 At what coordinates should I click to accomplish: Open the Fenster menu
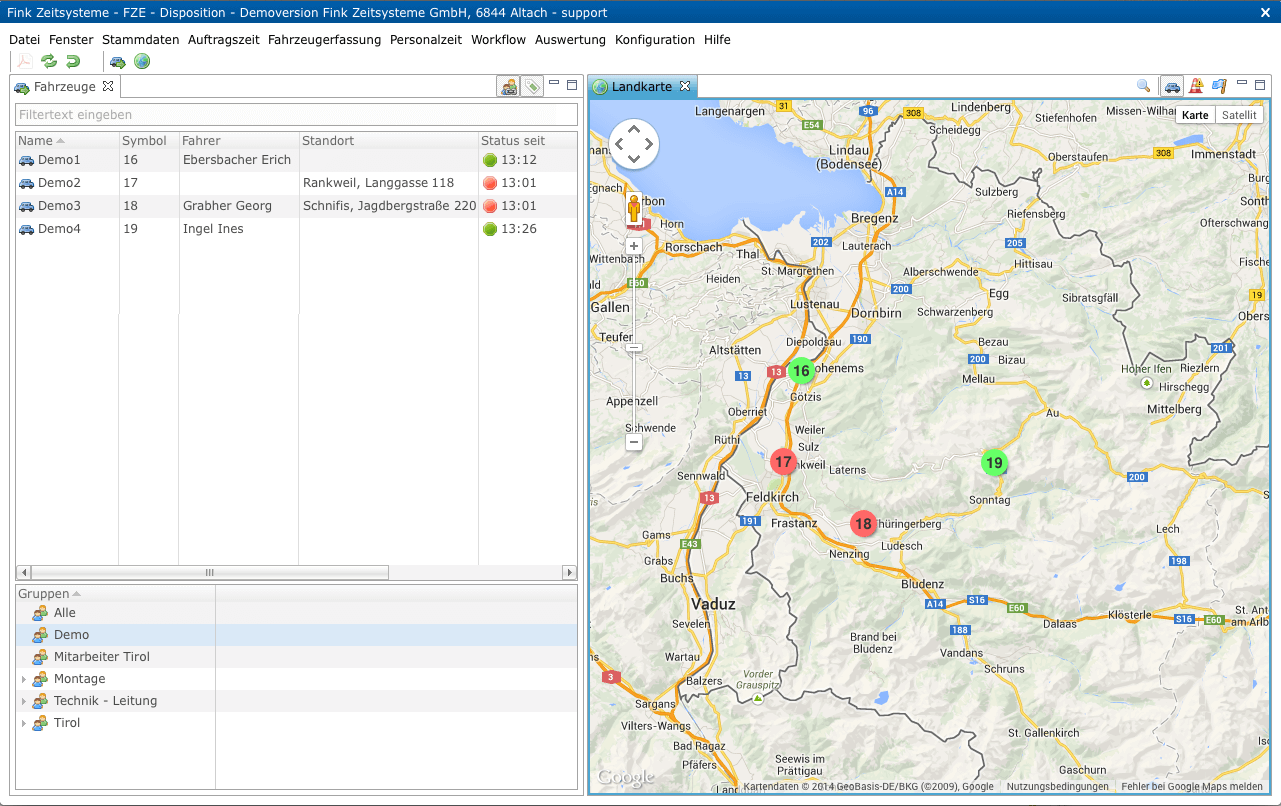click(71, 40)
